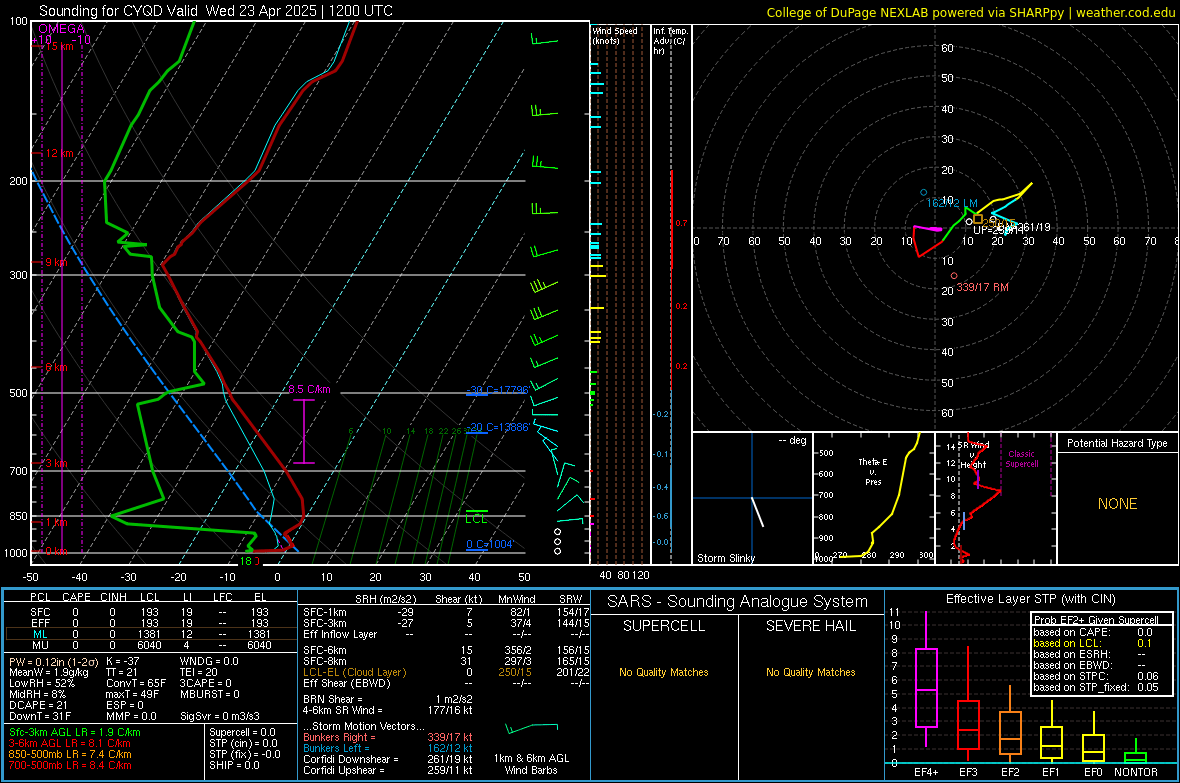1180x783 pixels.
Task: Click the 'ConvT = 65F' value
Action: (x=135, y=683)
